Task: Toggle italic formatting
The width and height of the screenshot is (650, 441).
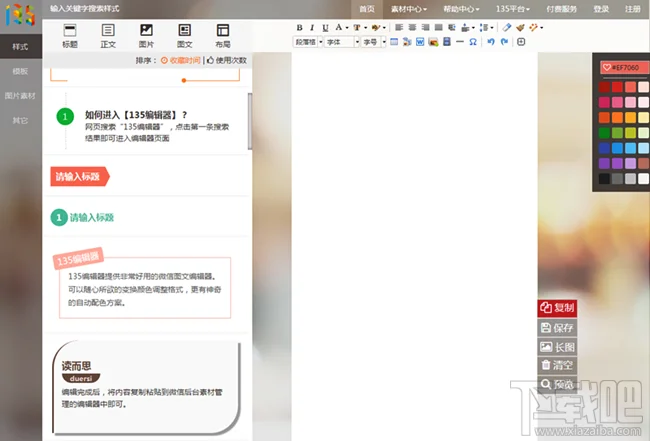Action: coord(312,27)
